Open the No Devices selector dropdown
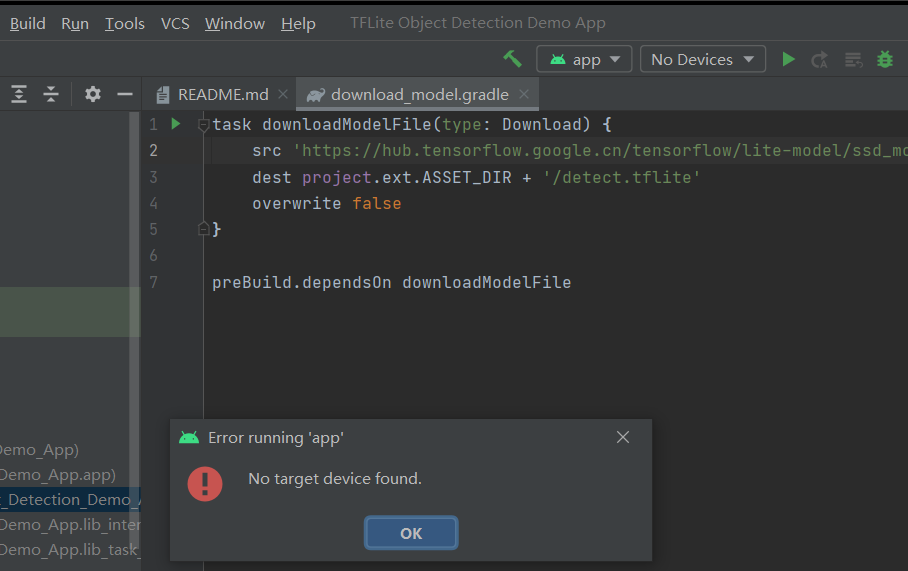The width and height of the screenshot is (908, 571). click(702, 59)
